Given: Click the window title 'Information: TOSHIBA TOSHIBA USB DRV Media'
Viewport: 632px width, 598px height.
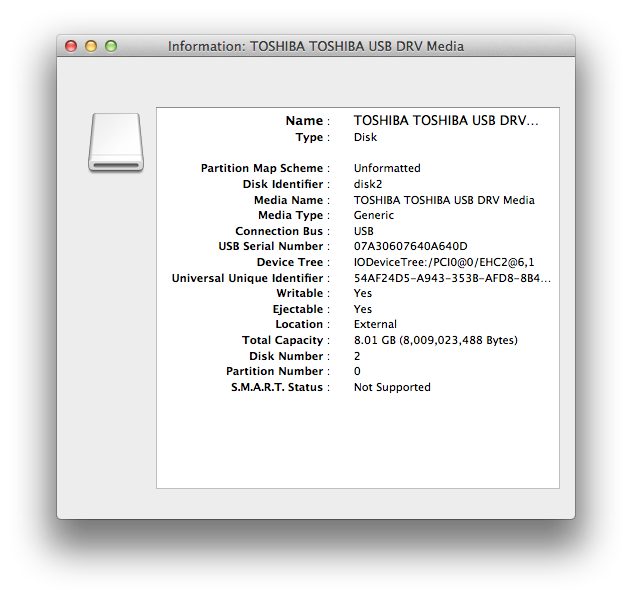Looking at the screenshot, I should (316, 46).
